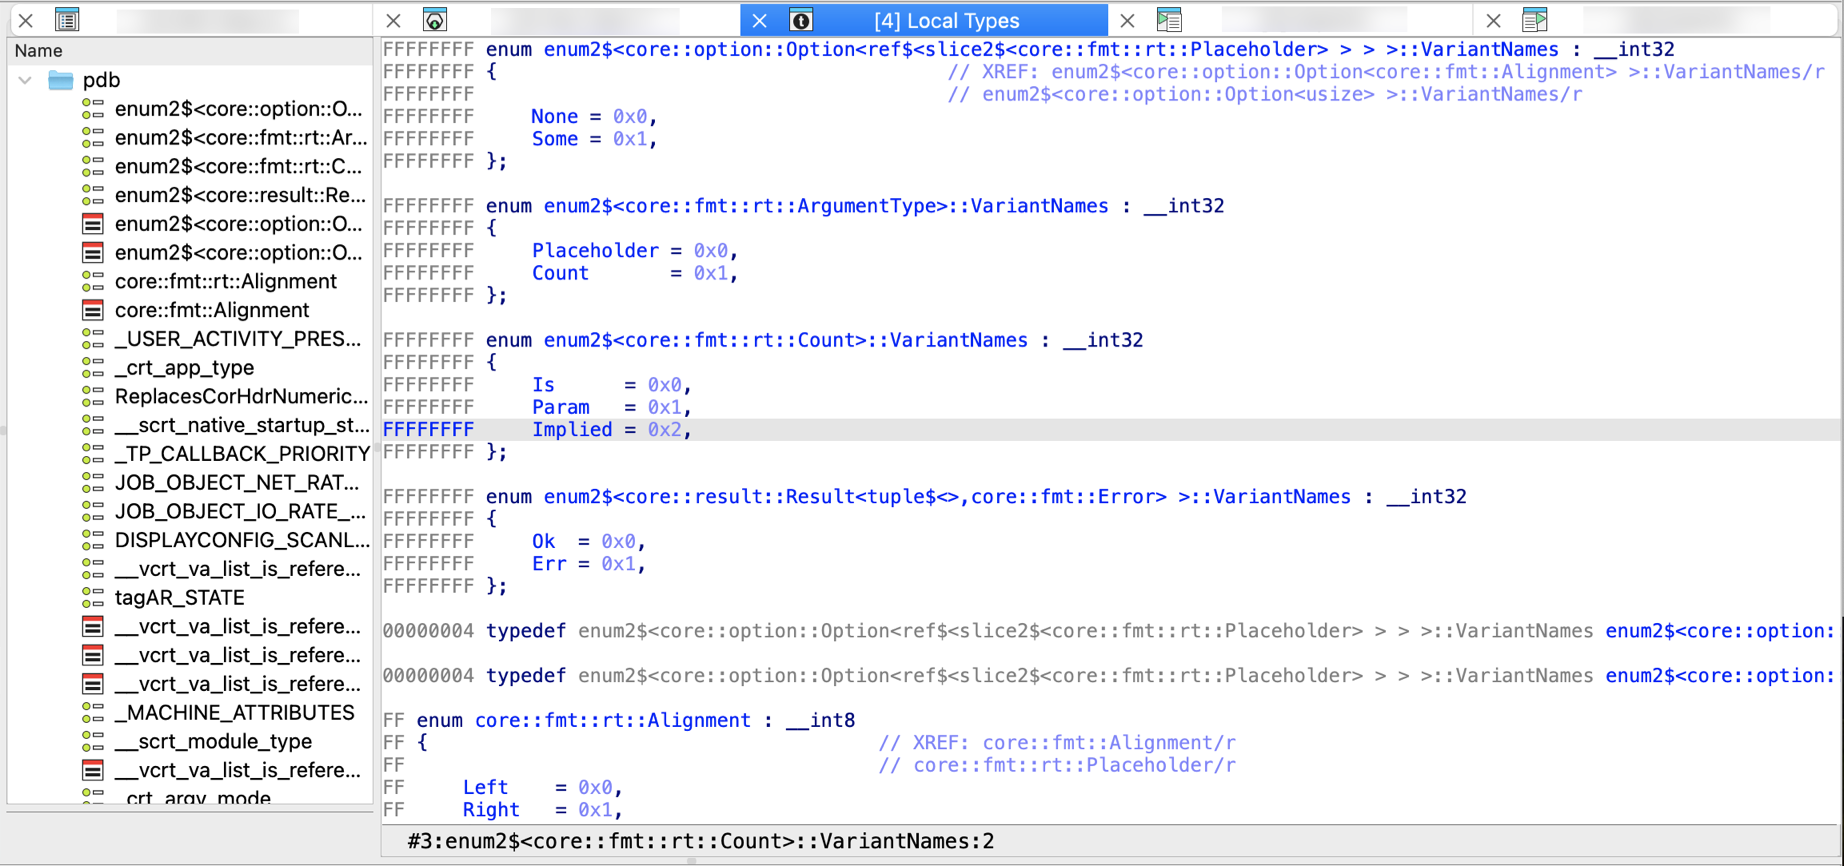Click the XREF core::fmt::Alignment/r comment link

pyautogui.click(x=1108, y=743)
